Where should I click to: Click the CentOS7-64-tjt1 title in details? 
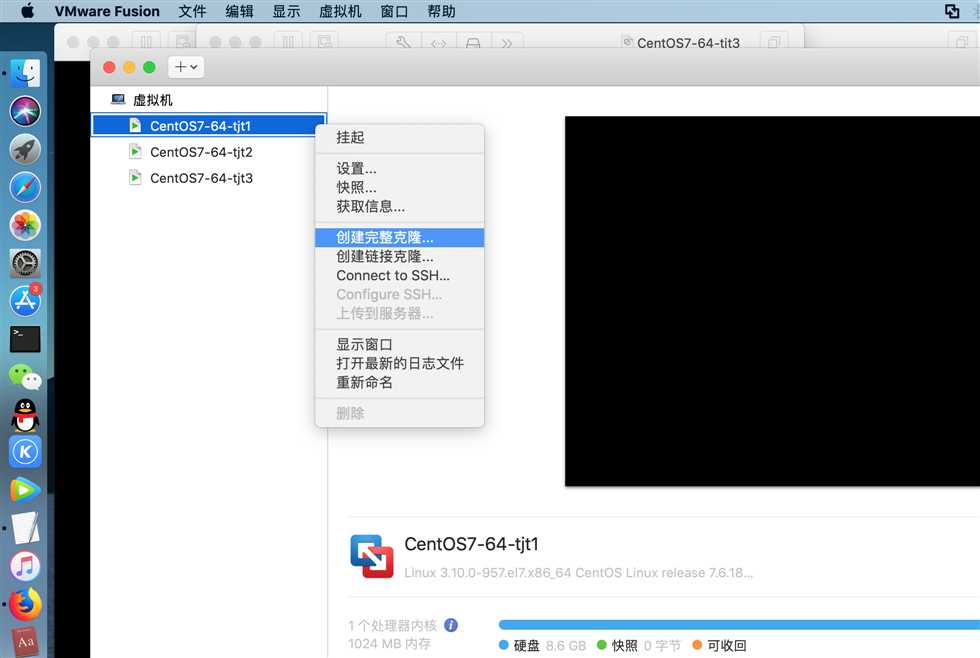click(471, 544)
